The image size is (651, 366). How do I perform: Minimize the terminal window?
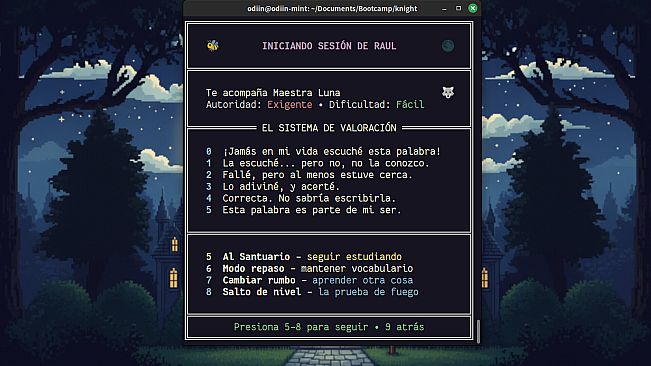pyautogui.click(x=444, y=8)
